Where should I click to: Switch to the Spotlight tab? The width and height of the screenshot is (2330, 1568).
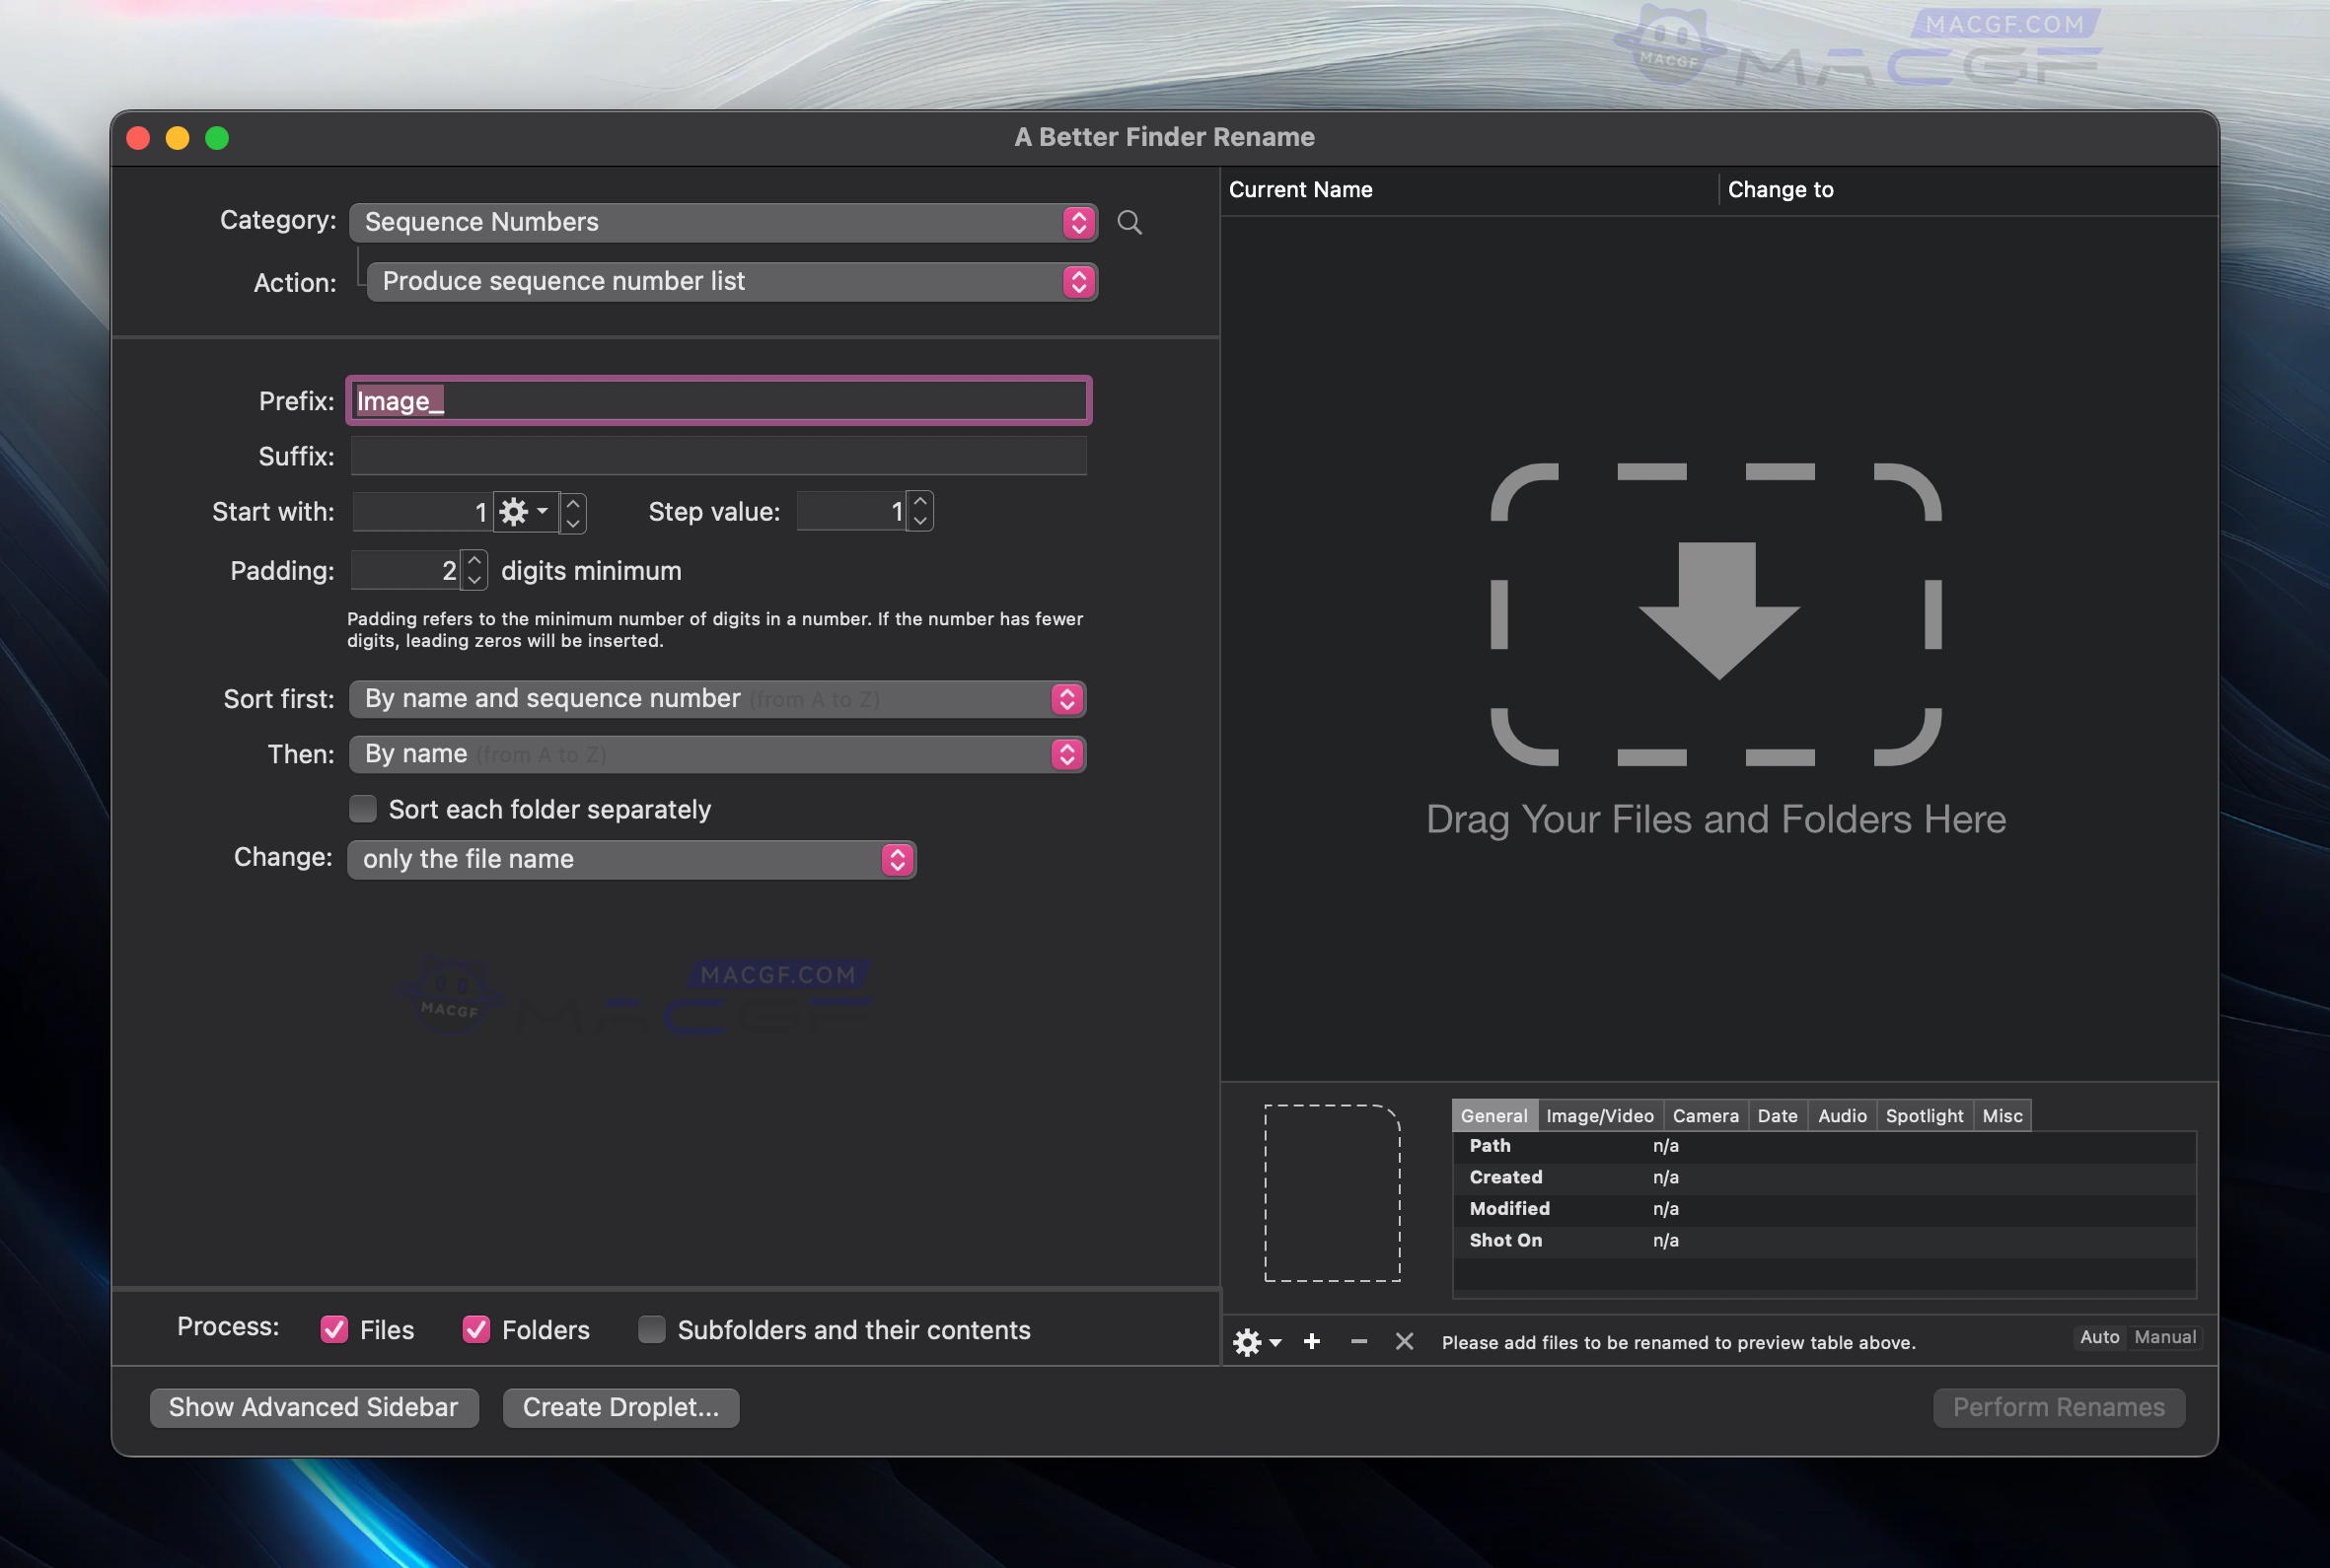coord(1923,1115)
